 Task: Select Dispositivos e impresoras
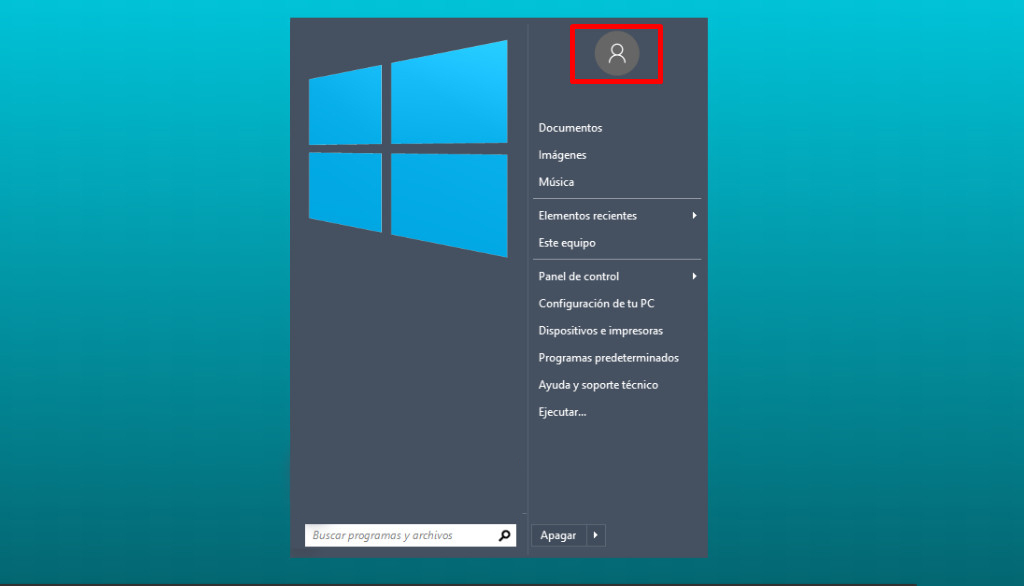click(600, 331)
